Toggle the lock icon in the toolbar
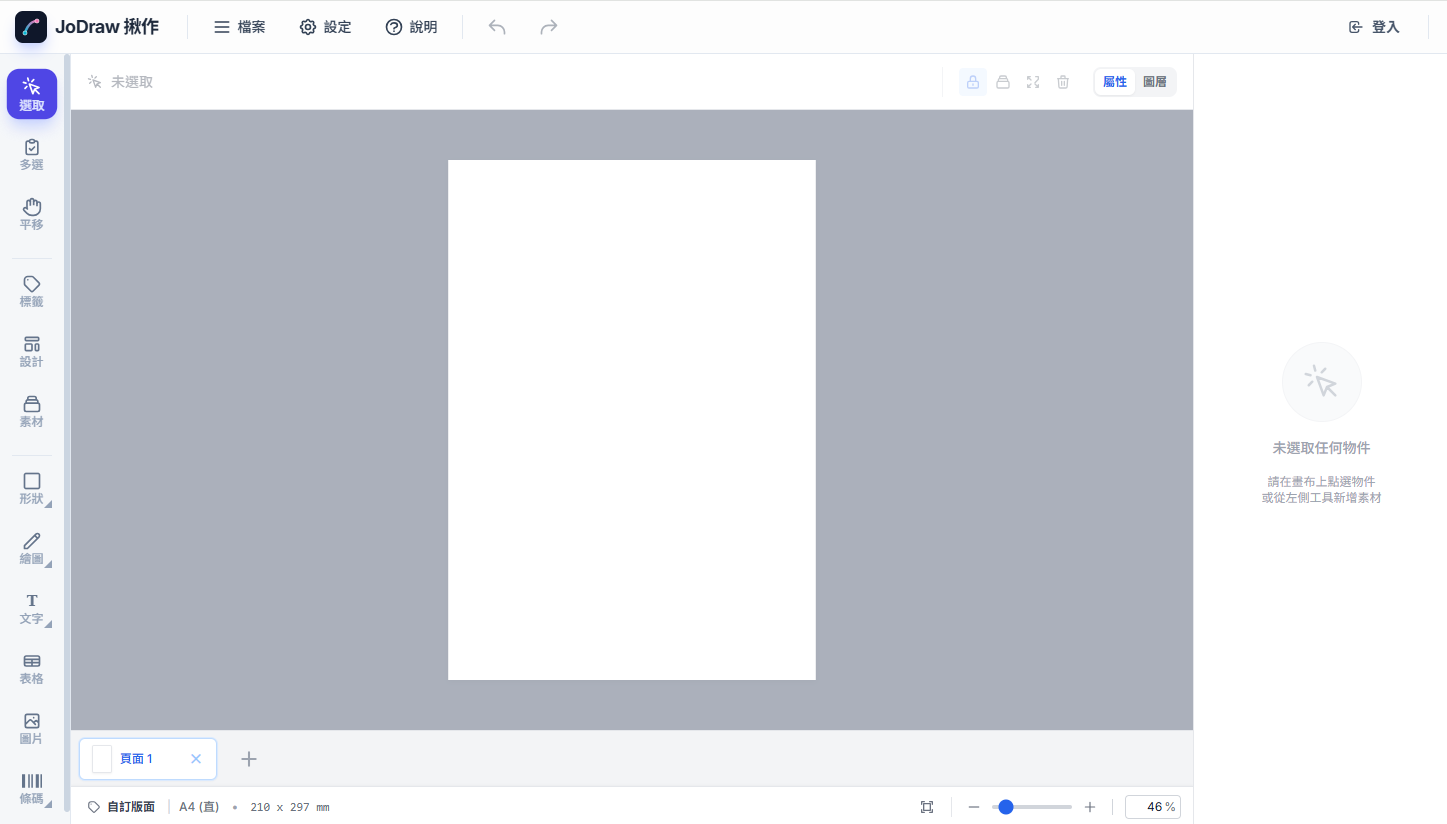The height and width of the screenshot is (824, 1447). coord(972,81)
